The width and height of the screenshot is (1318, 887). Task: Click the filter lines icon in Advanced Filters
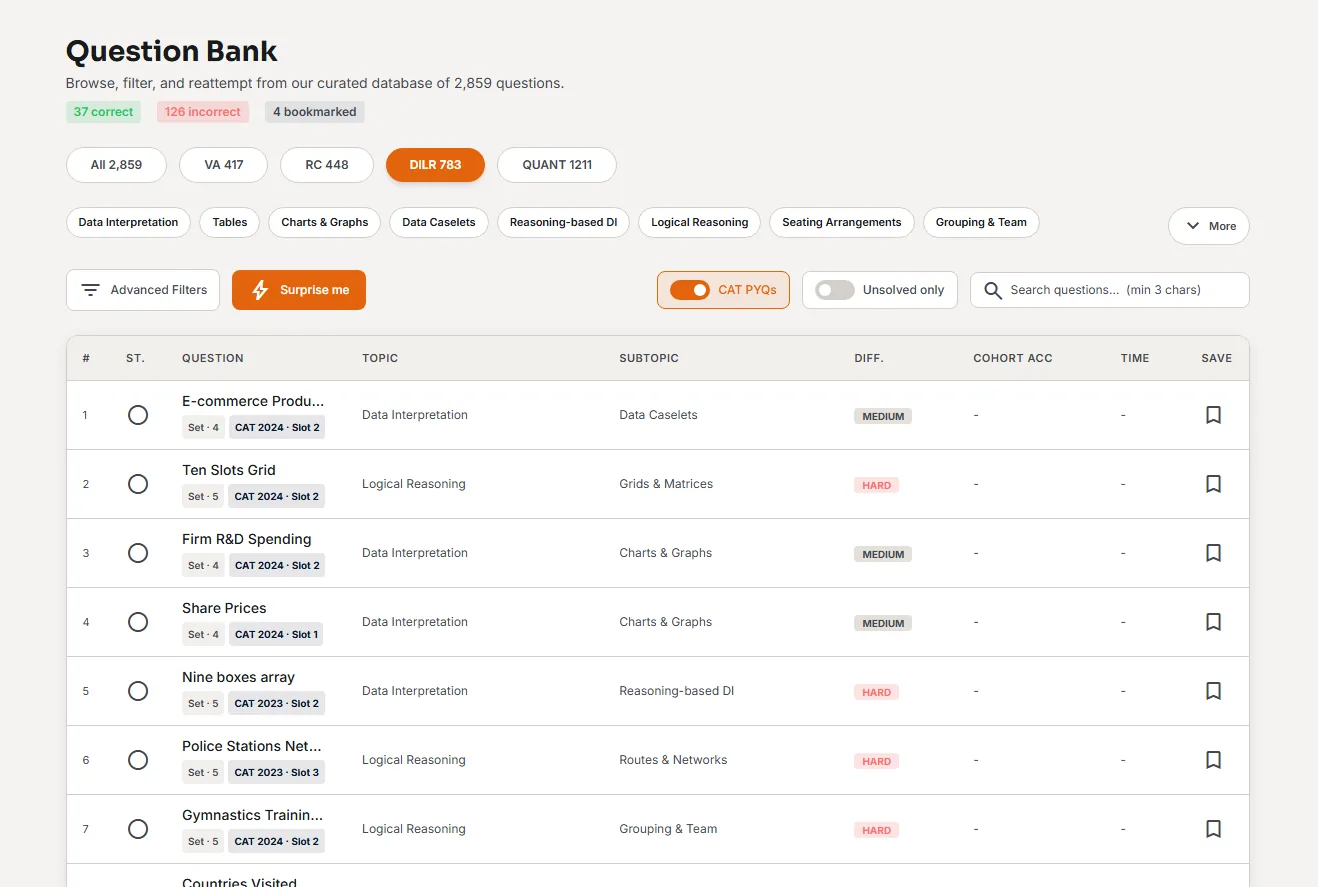point(90,290)
